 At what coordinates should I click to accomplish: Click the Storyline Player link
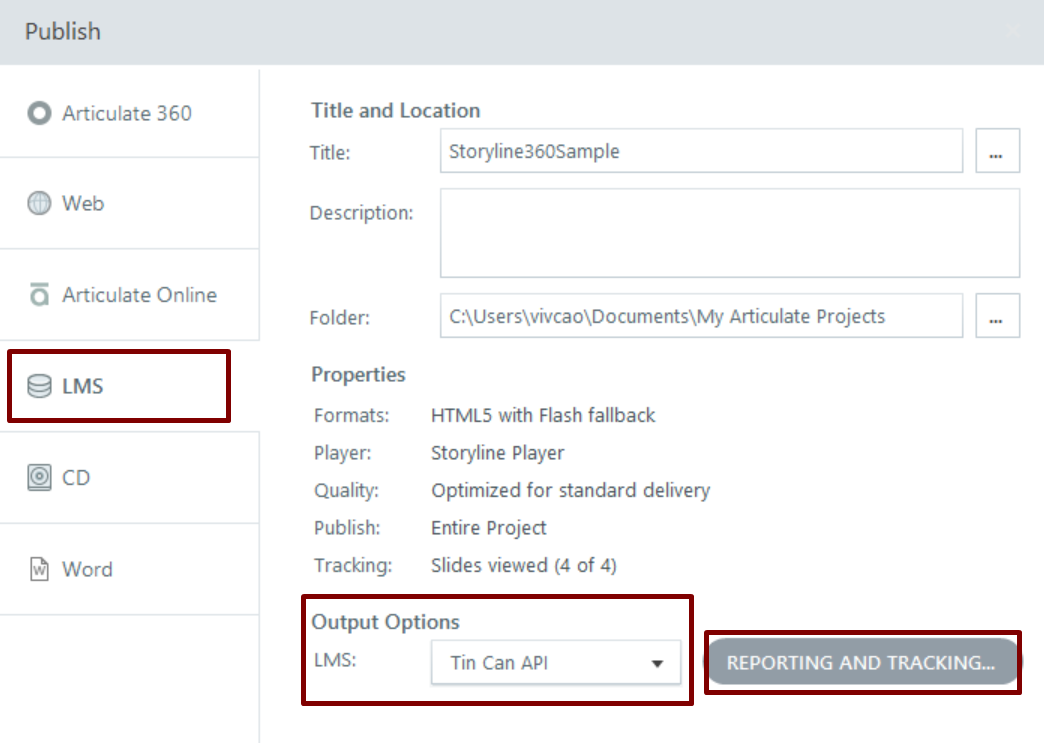pyautogui.click(x=497, y=453)
